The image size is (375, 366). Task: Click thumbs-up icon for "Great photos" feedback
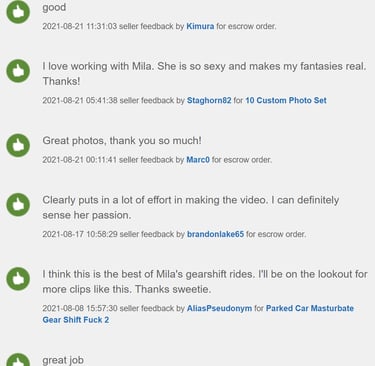[x=18, y=145]
